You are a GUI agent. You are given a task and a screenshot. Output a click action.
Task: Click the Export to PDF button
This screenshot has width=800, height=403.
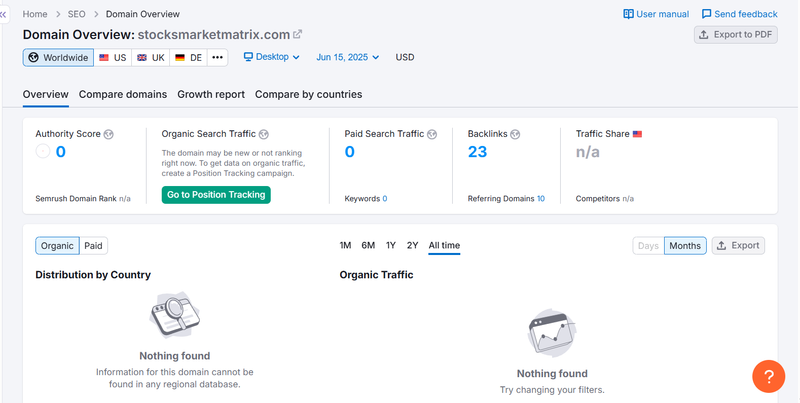736,35
